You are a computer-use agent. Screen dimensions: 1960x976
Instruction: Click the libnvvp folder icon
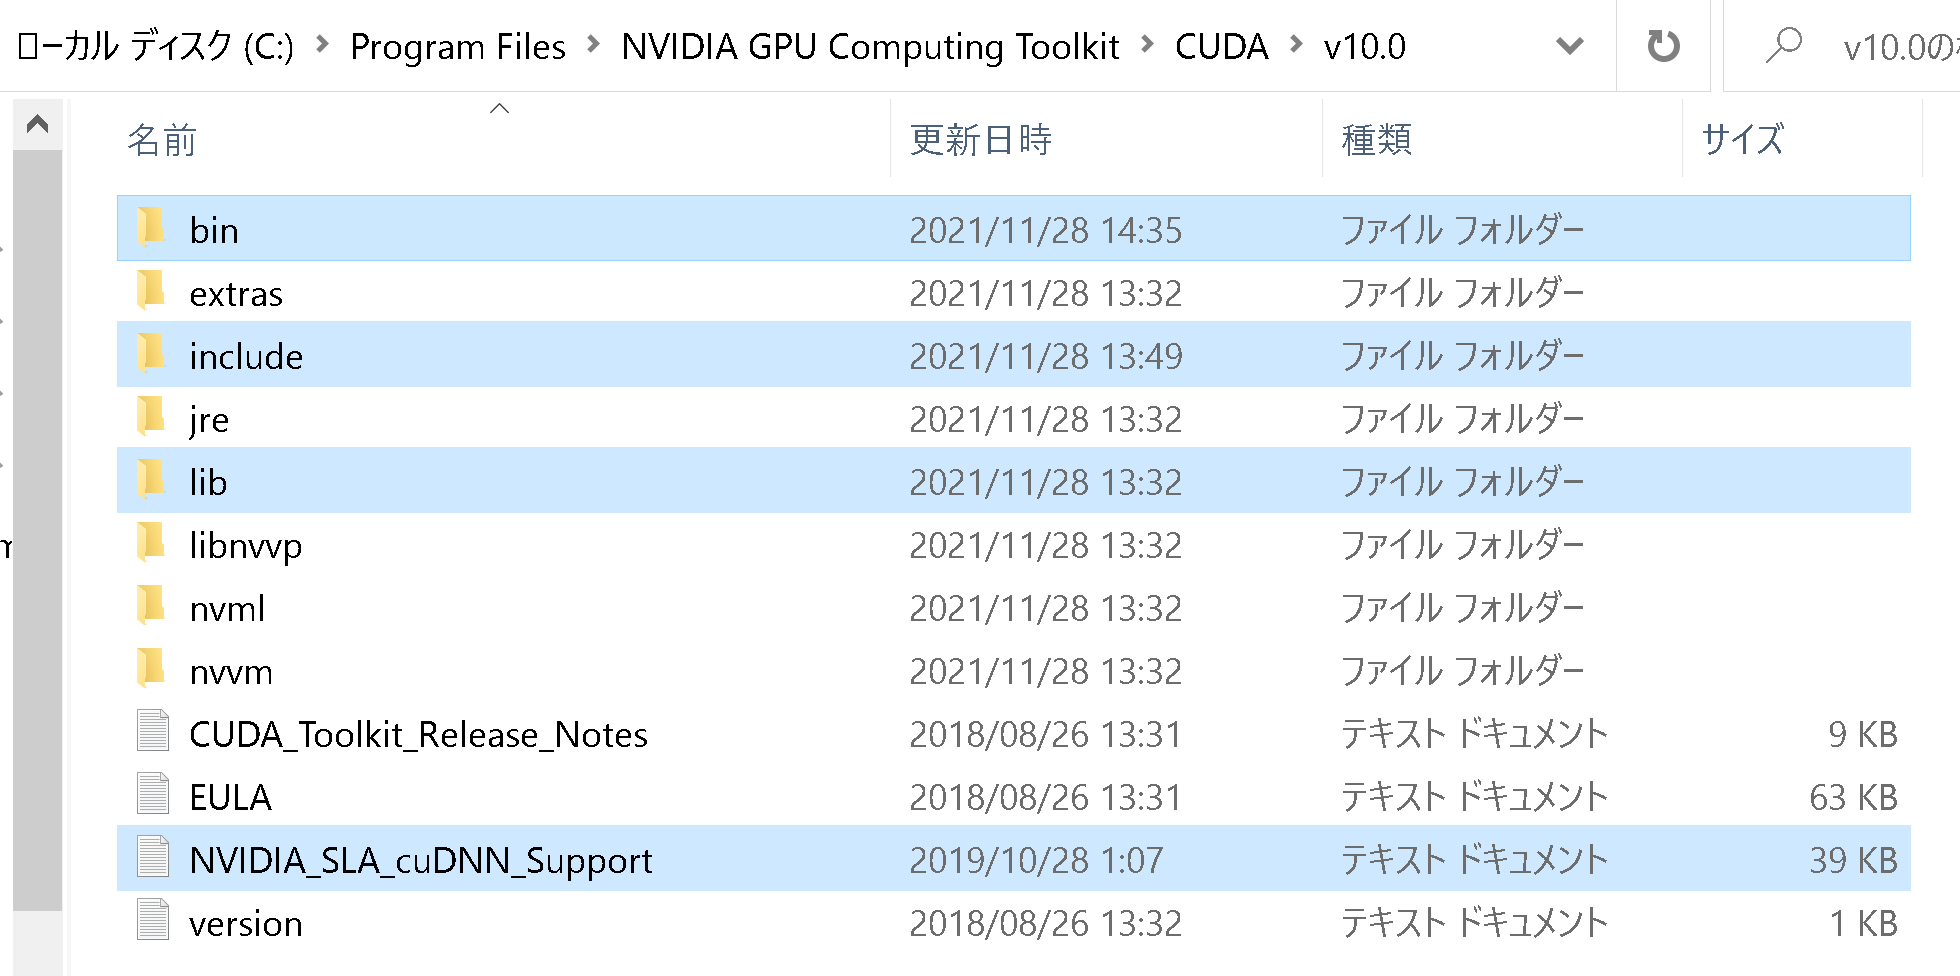tap(151, 543)
